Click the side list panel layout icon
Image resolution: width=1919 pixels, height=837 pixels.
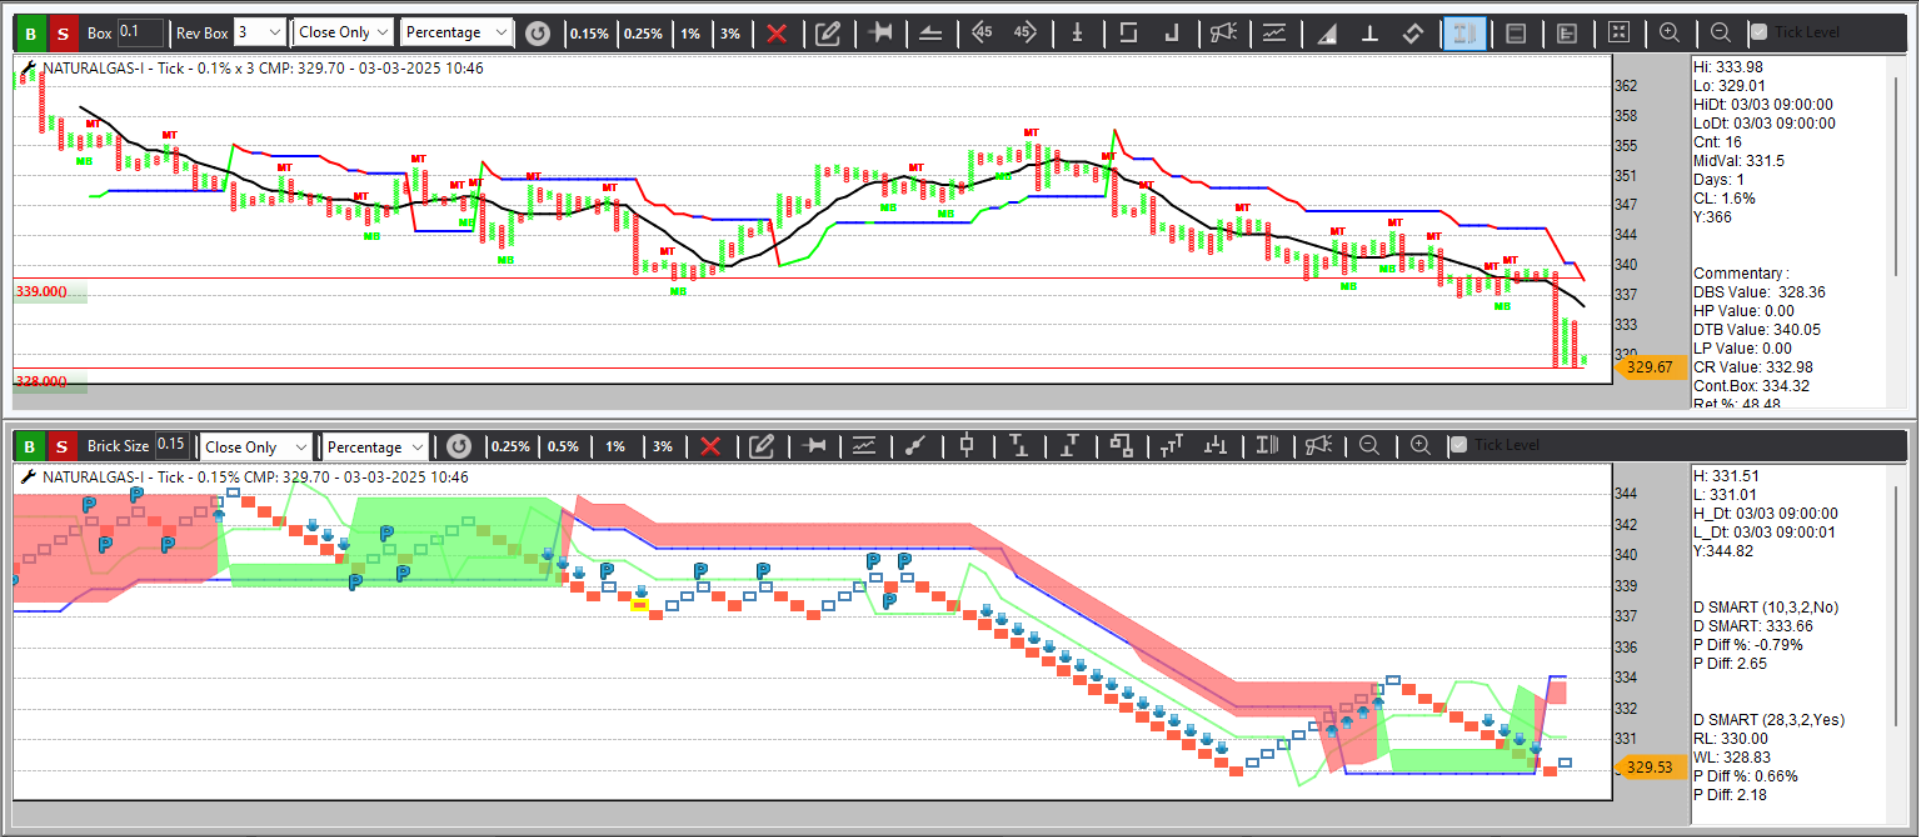tap(1567, 33)
